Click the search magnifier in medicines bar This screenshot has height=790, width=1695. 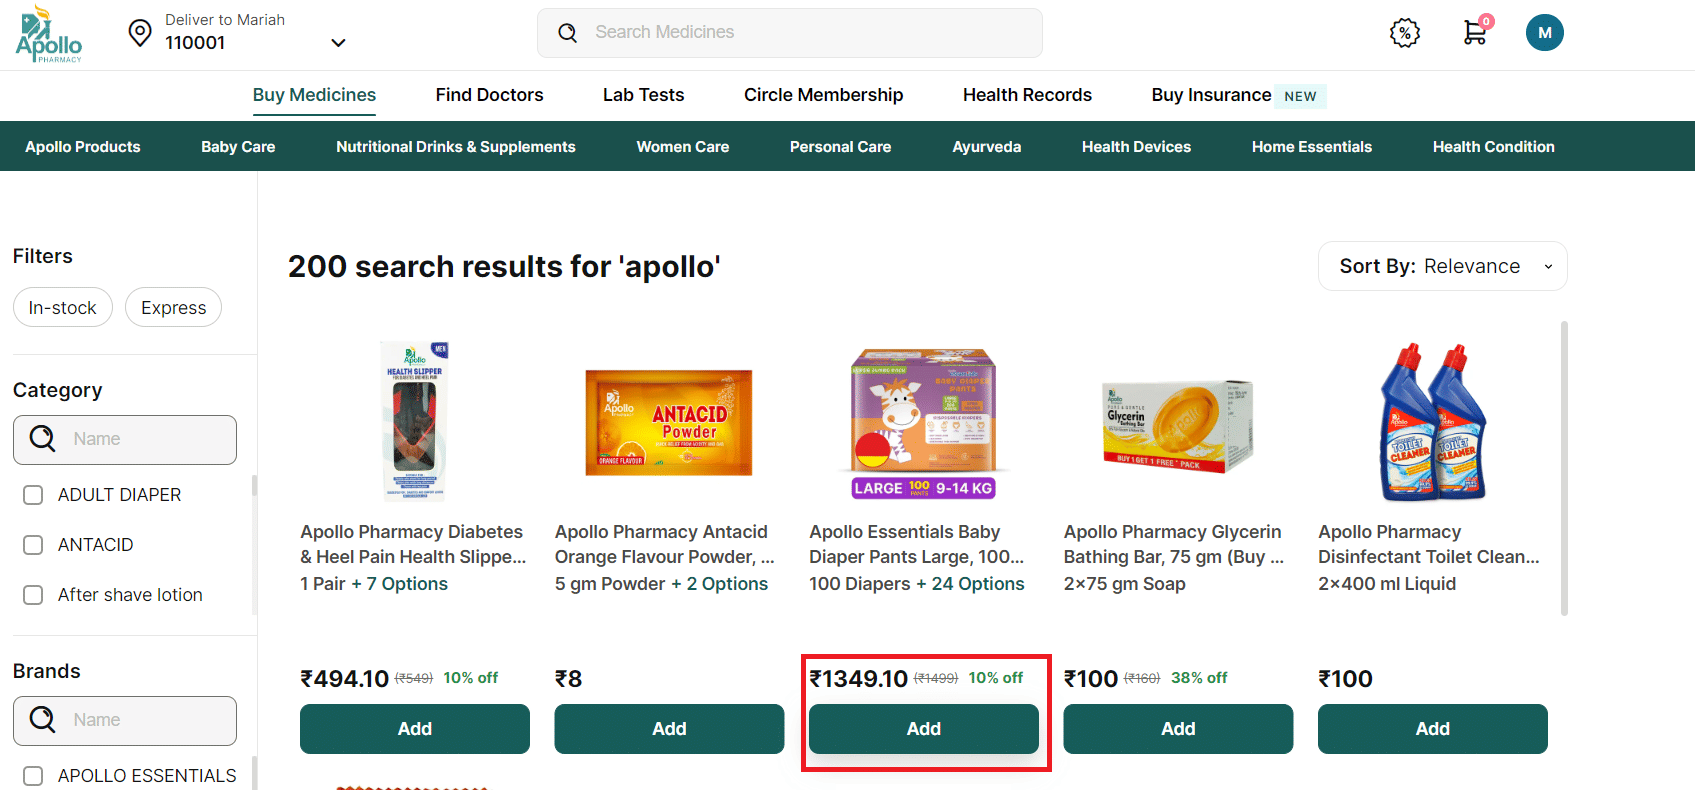[568, 33]
